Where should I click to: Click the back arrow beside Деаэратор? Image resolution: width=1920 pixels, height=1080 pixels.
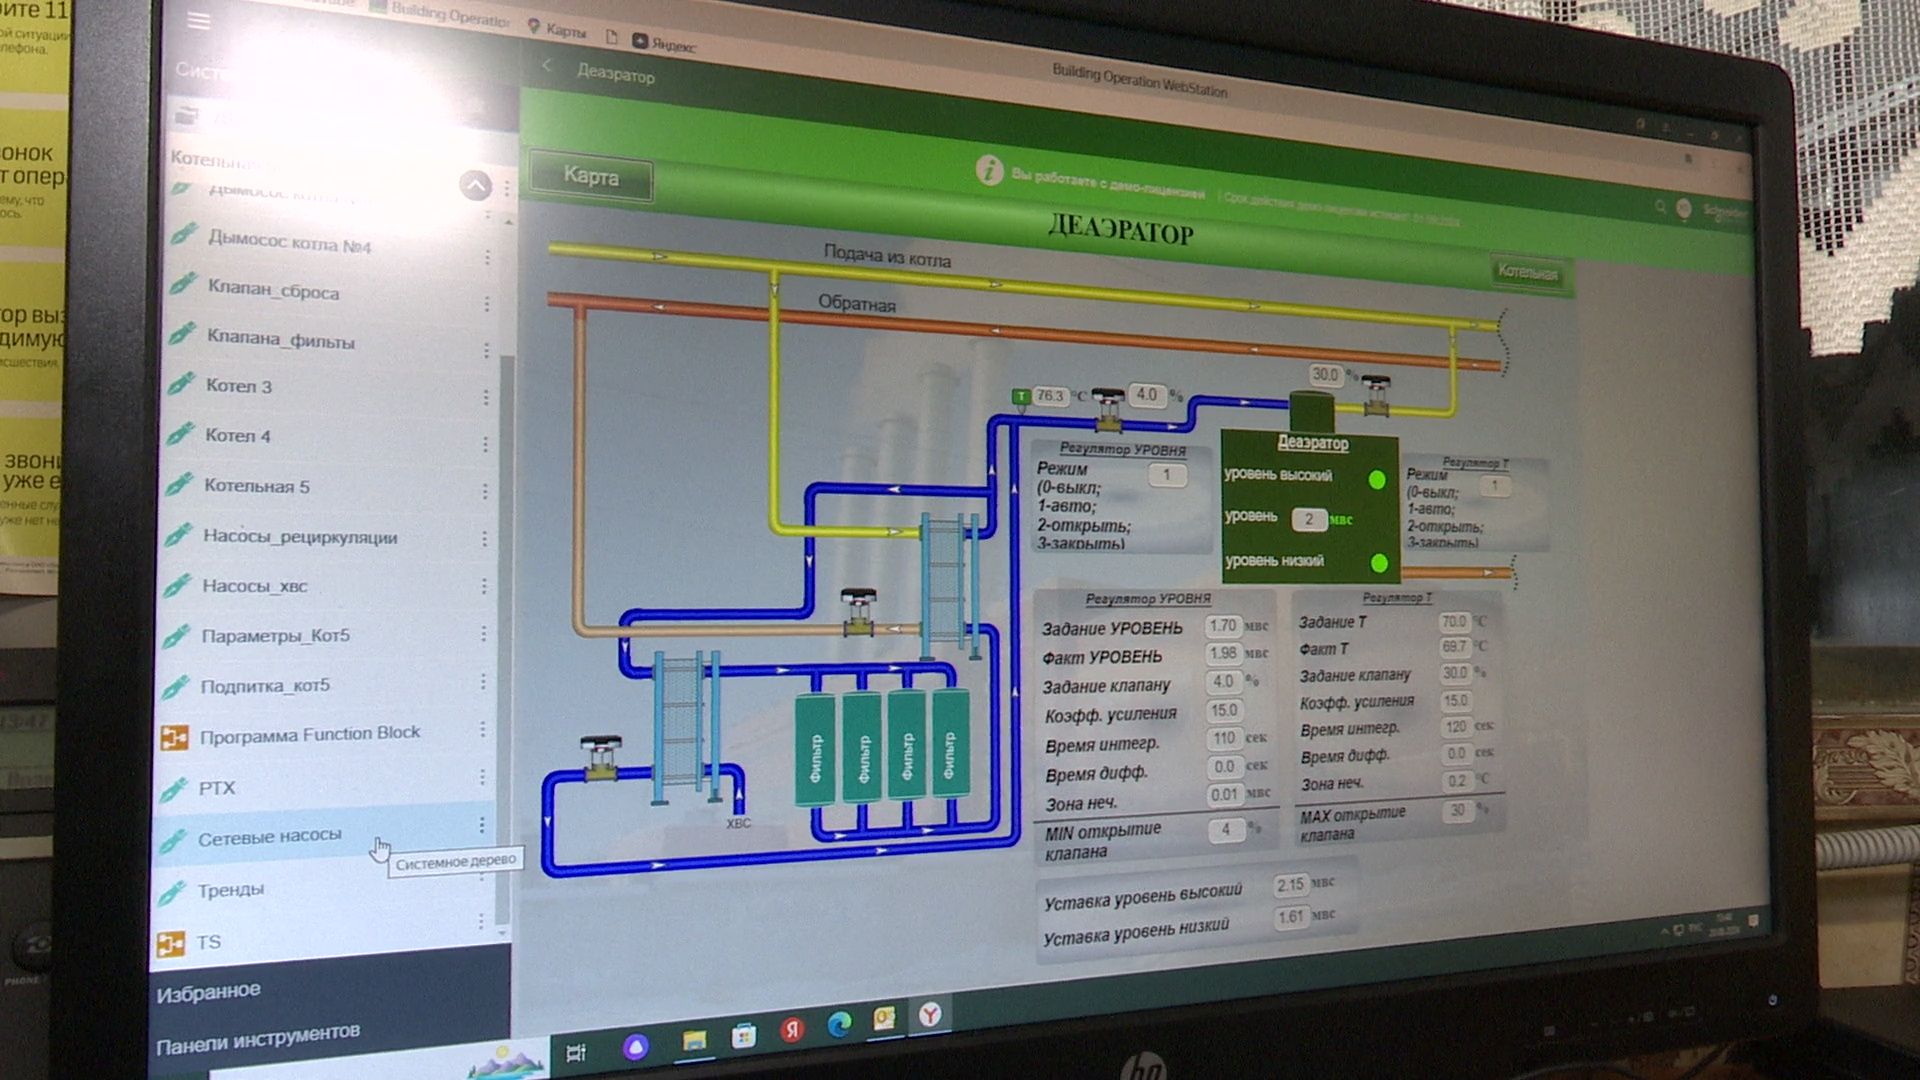547,66
